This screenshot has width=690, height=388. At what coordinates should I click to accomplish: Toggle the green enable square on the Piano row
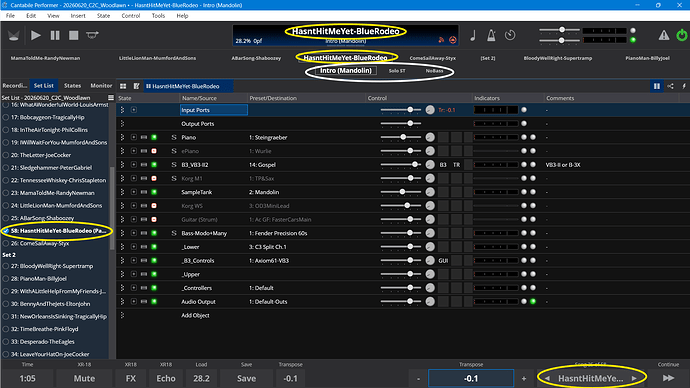154,137
